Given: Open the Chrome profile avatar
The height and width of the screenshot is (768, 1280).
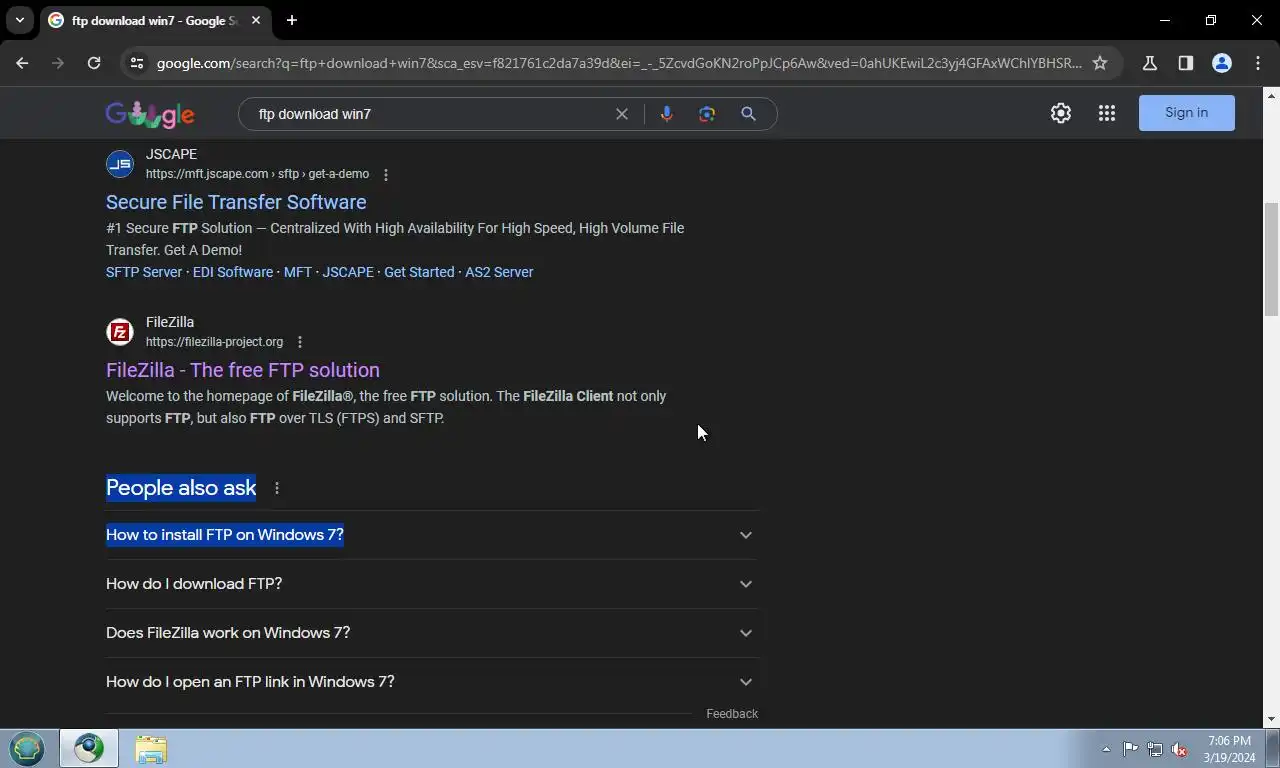Looking at the screenshot, I should [1221, 63].
